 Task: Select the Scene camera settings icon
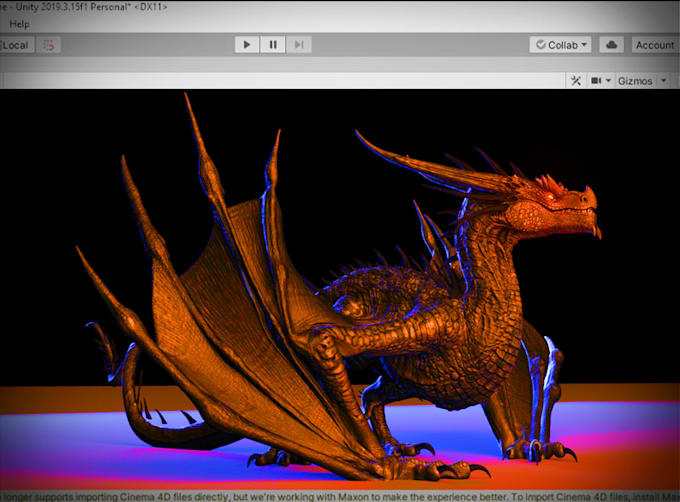596,81
